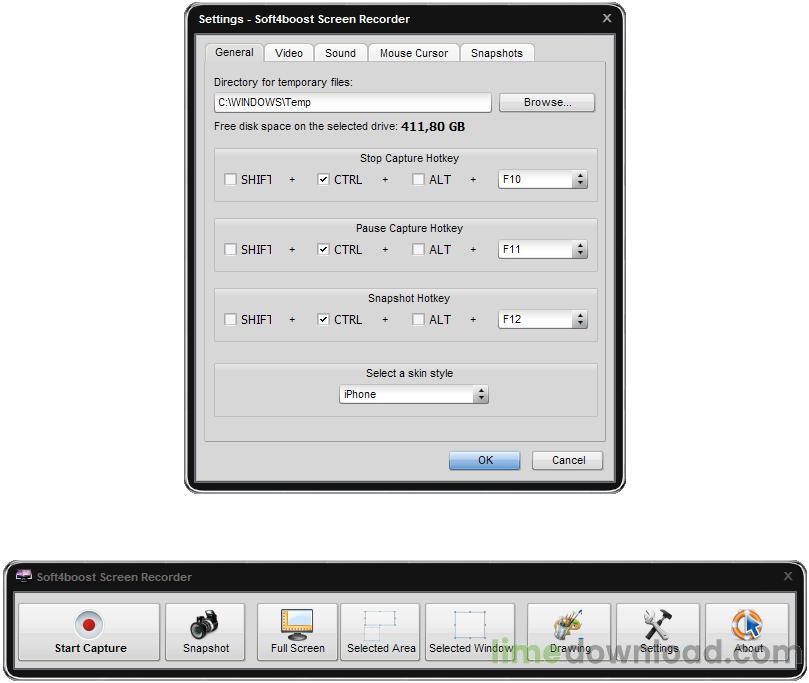The width and height of the screenshot is (809, 683).
Task: Click the Start Capture record icon
Action: click(89, 625)
